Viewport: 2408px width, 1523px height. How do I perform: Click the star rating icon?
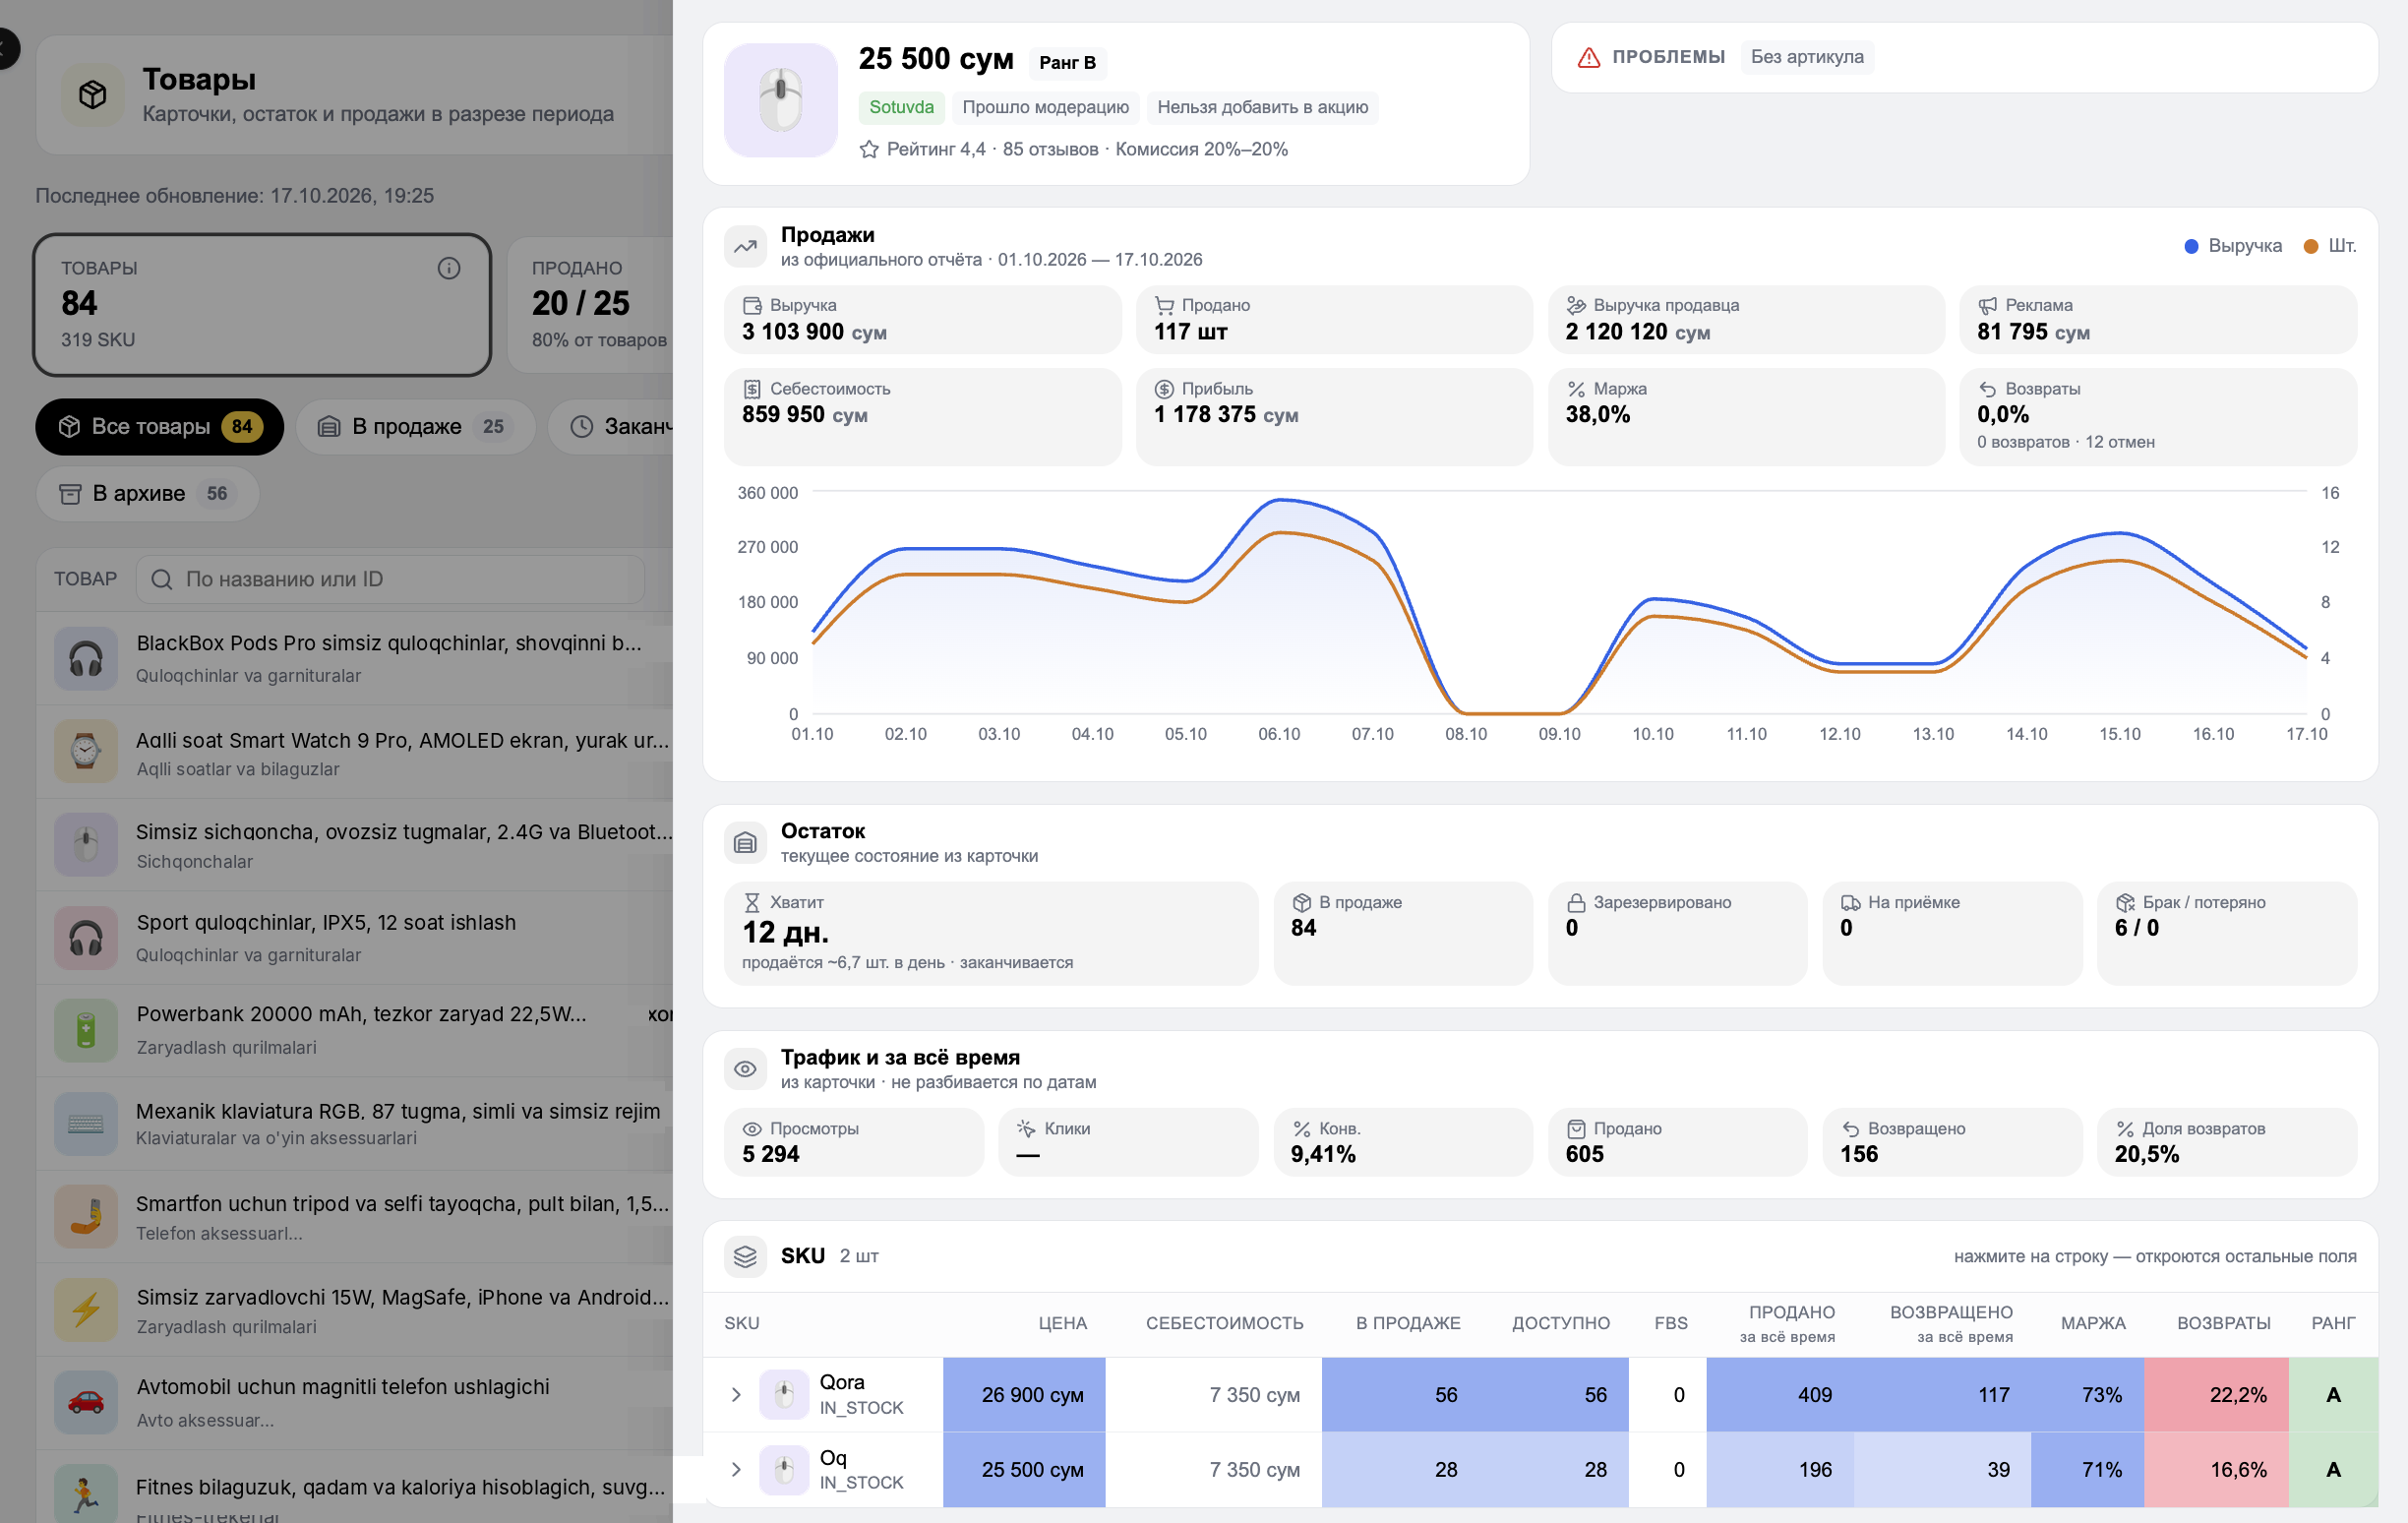coord(869,149)
